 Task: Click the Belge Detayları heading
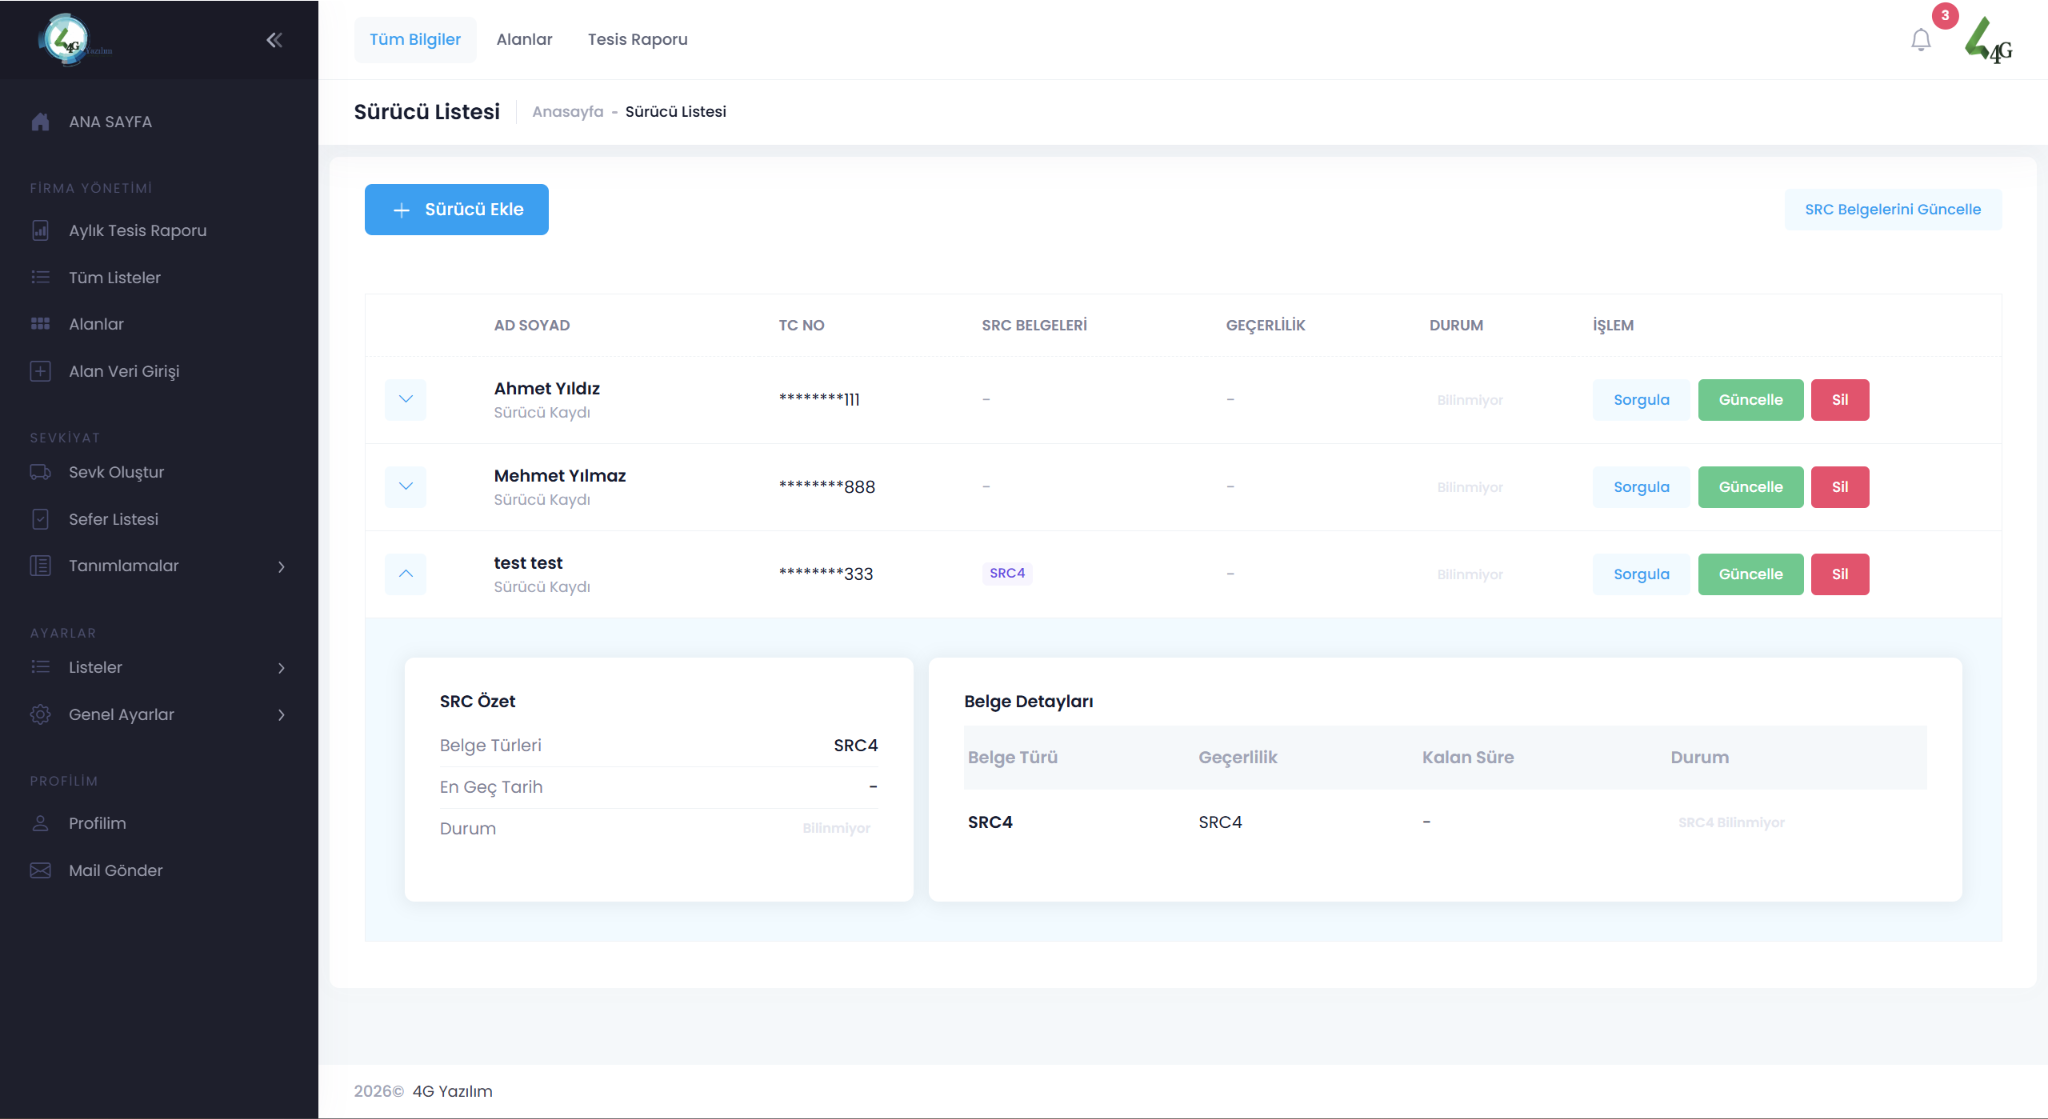pos(1028,701)
